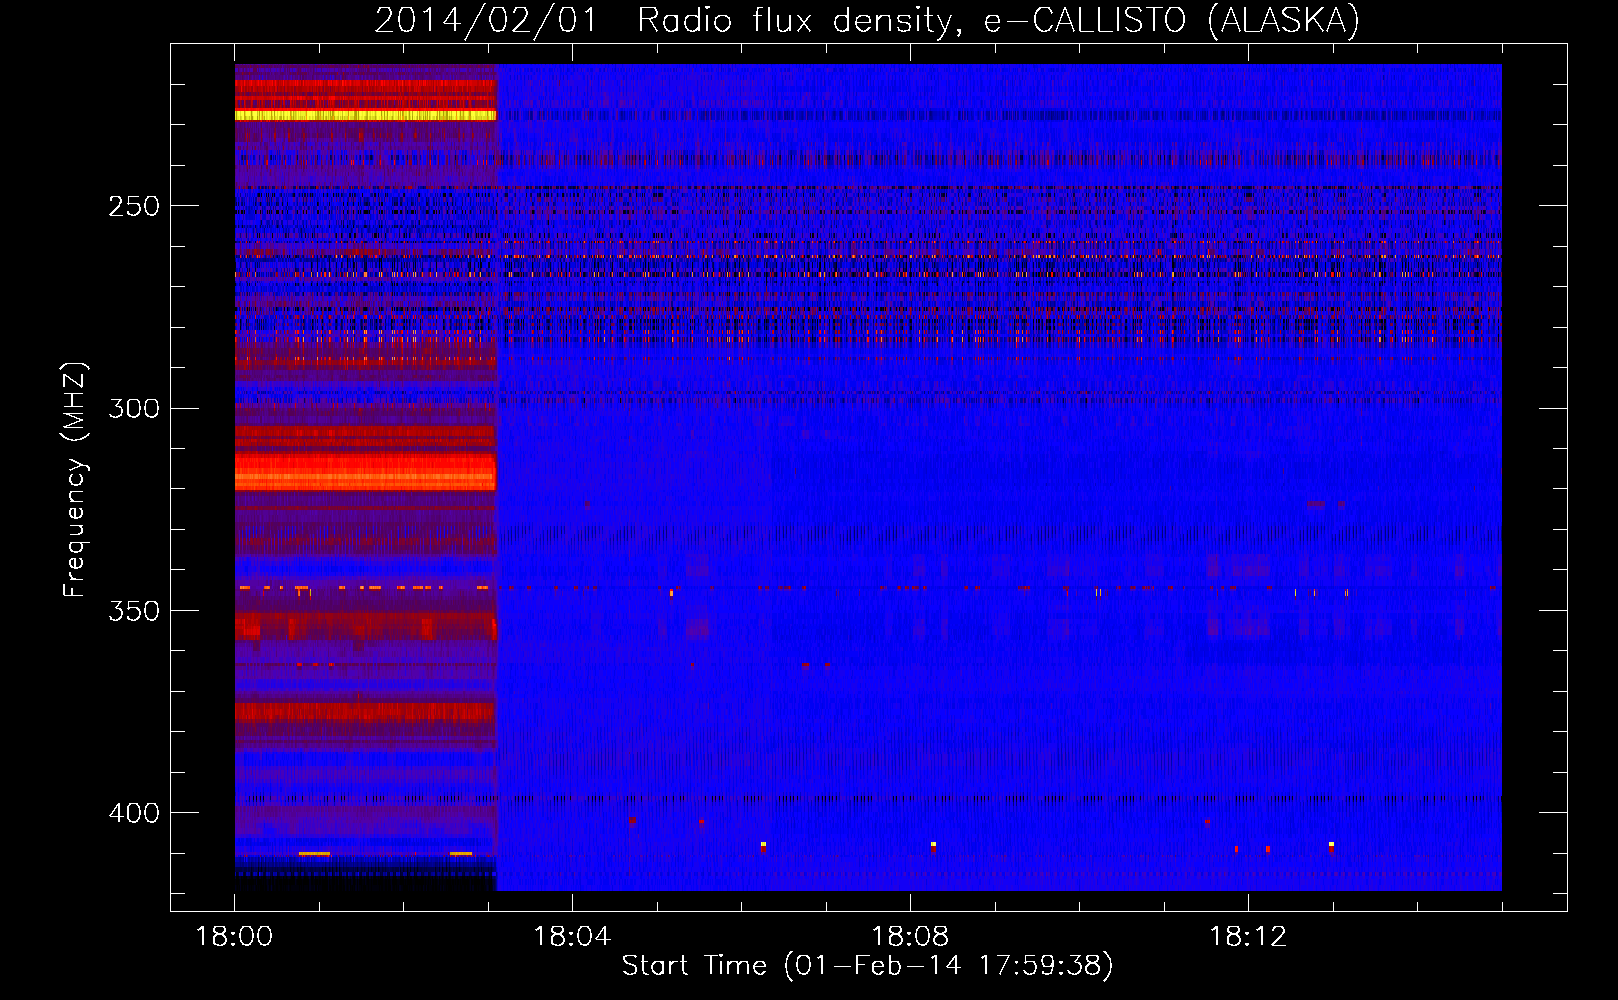This screenshot has width=1618, height=1000.
Task: Click the 250 frequency tick label
Action: (x=134, y=206)
